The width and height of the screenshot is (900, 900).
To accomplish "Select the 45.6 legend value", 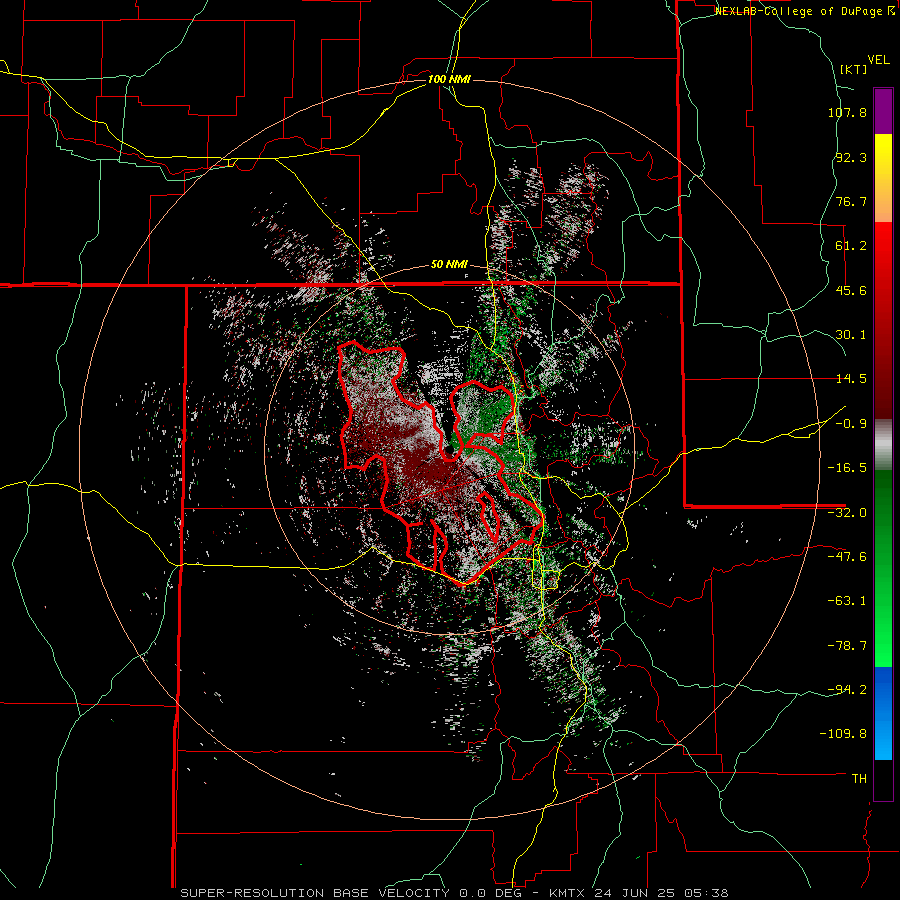I will [851, 290].
